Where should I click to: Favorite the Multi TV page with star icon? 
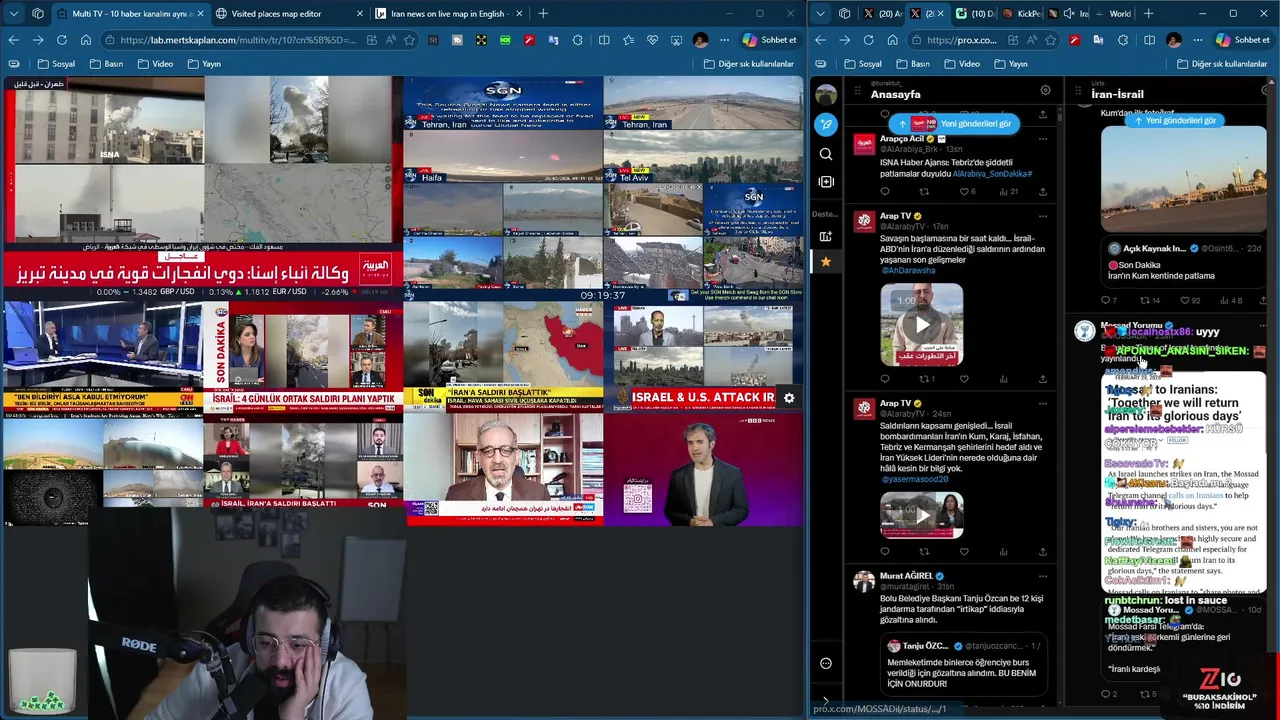pyautogui.click(x=409, y=40)
